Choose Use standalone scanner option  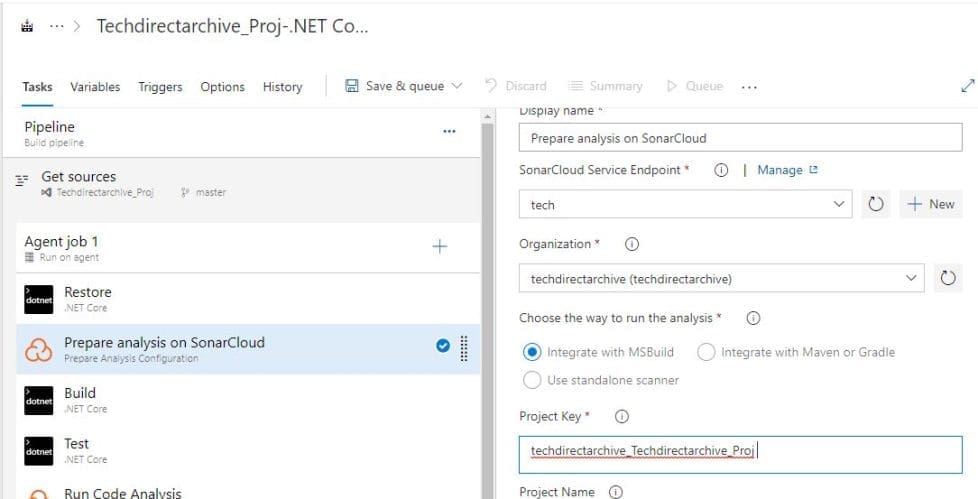point(531,380)
